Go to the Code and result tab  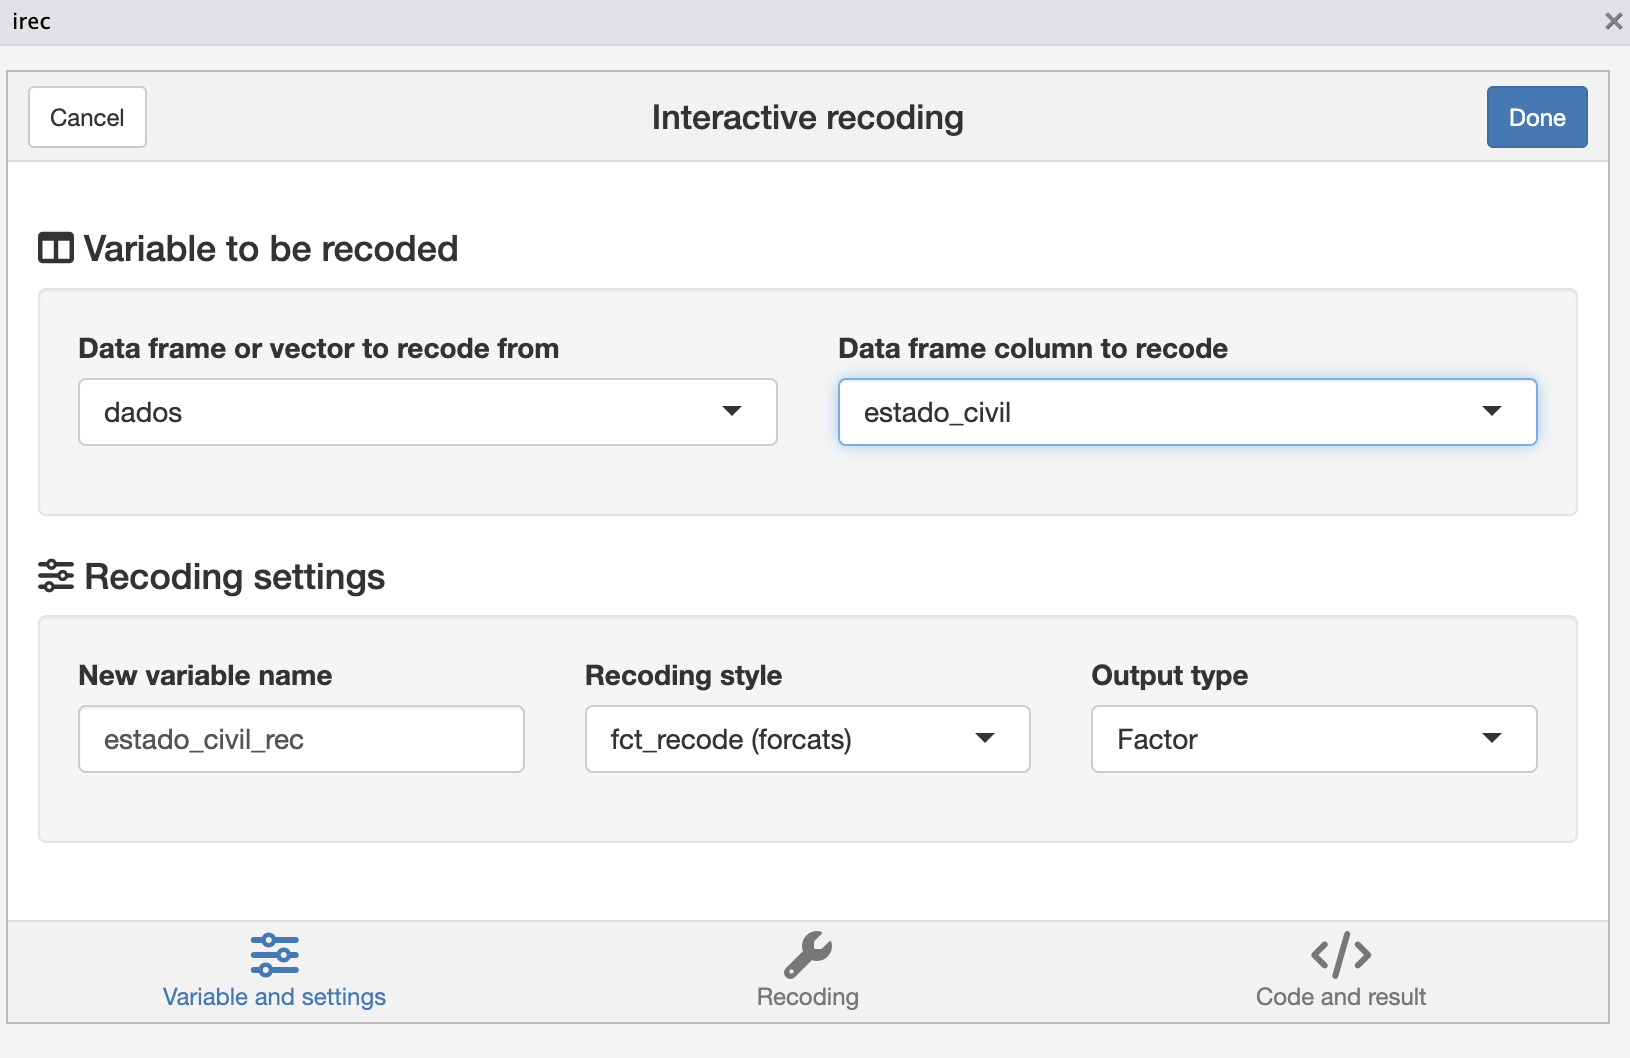[x=1340, y=997]
